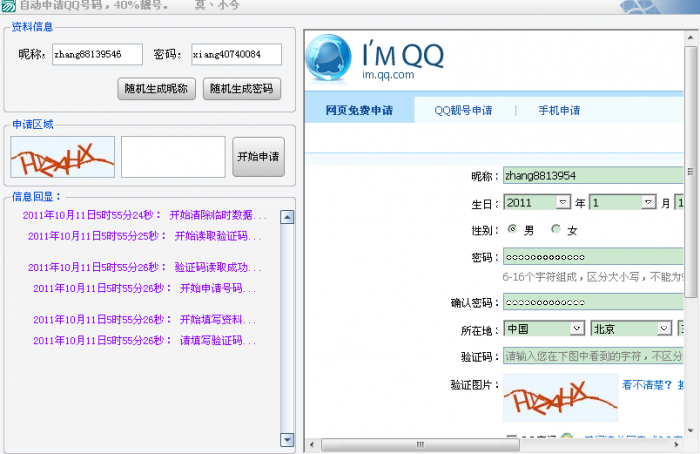Click the empty captcha input box in 申请区域
The image size is (700, 454).
[x=173, y=157]
